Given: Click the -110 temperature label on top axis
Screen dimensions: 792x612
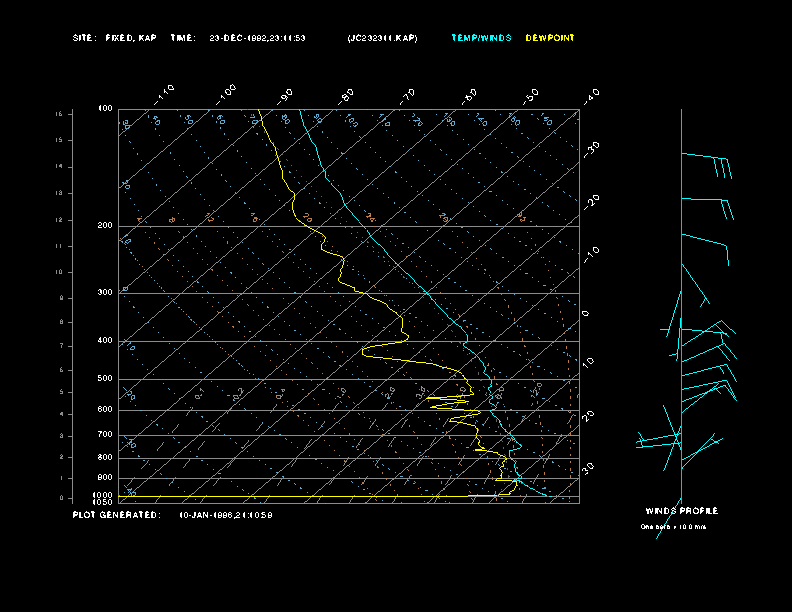Looking at the screenshot, I should coord(166,92).
